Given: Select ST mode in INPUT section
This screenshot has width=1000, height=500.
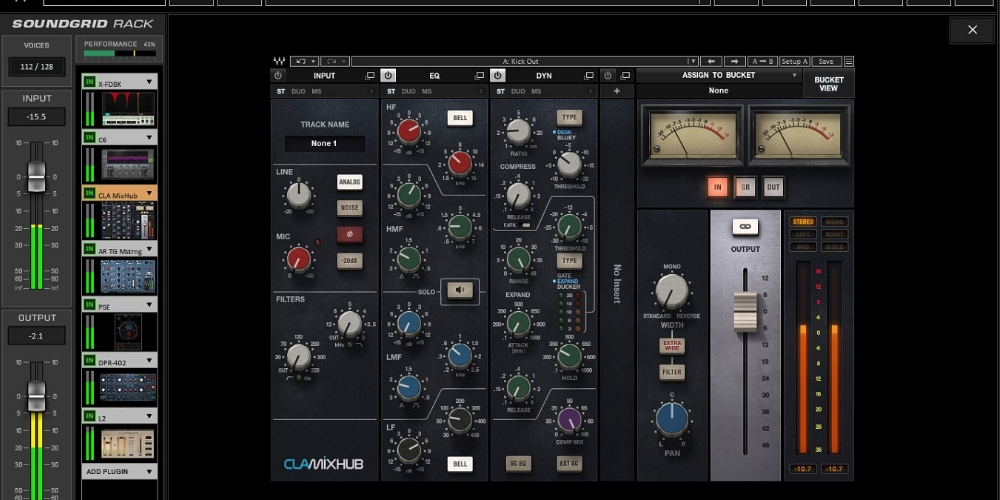Looking at the screenshot, I should pyautogui.click(x=281, y=92).
